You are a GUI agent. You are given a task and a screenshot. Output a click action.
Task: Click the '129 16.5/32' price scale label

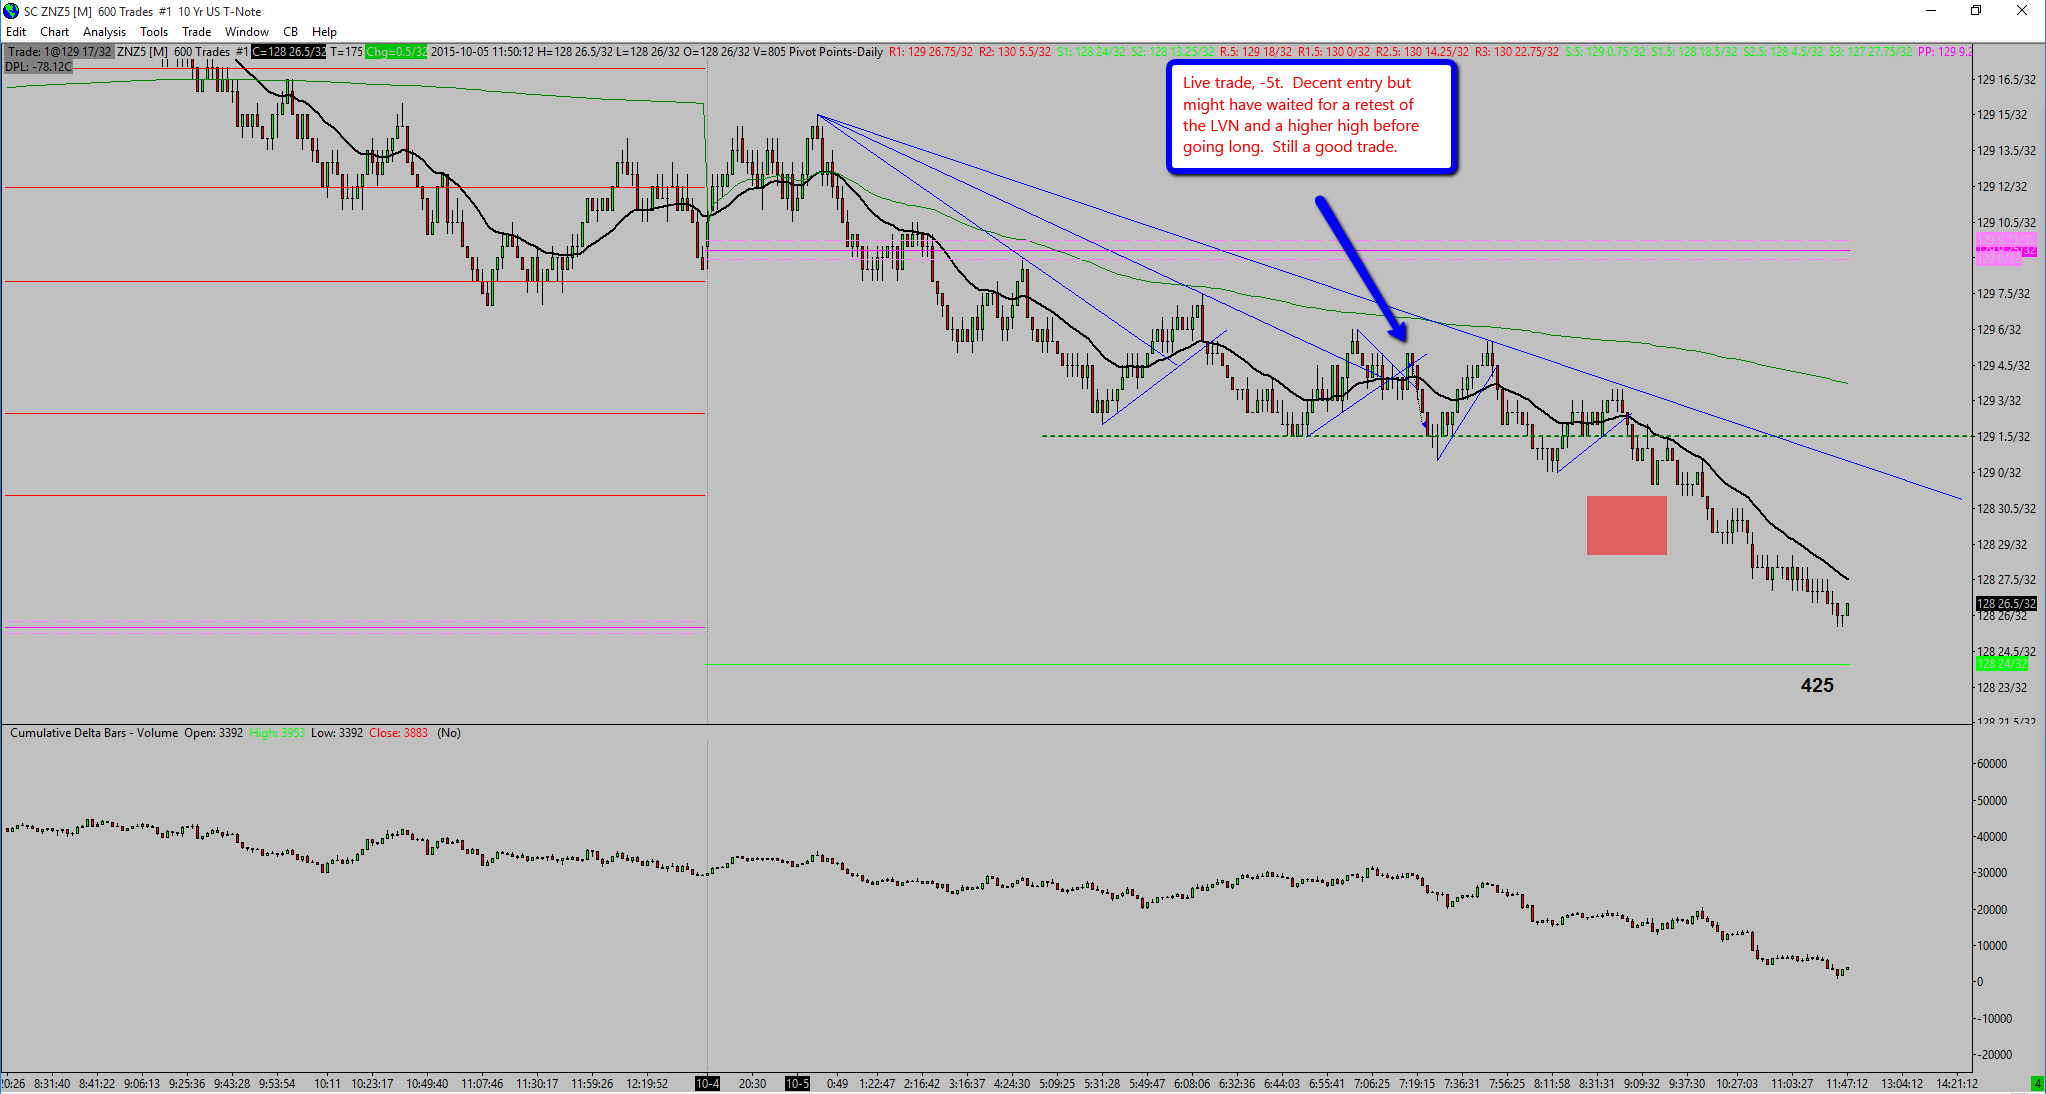[x=2006, y=80]
